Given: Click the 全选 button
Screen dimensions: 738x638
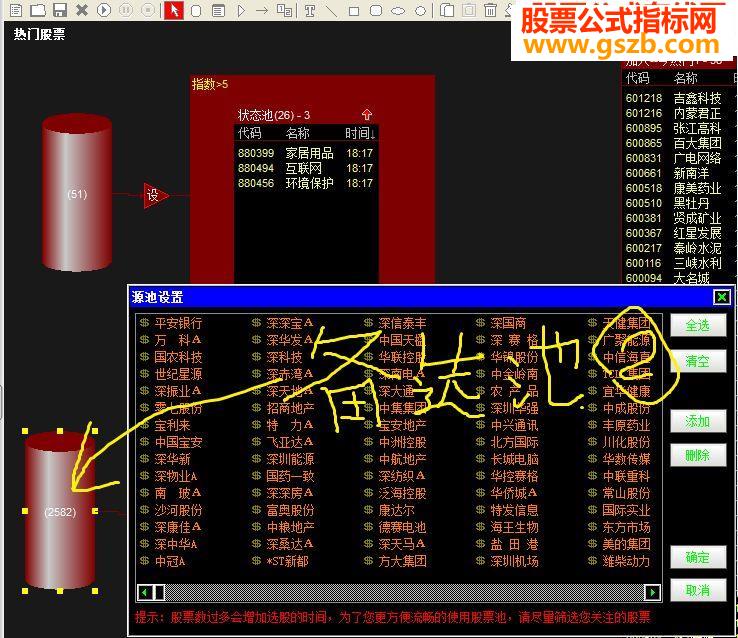Looking at the screenshot, I should coord(698,326).
